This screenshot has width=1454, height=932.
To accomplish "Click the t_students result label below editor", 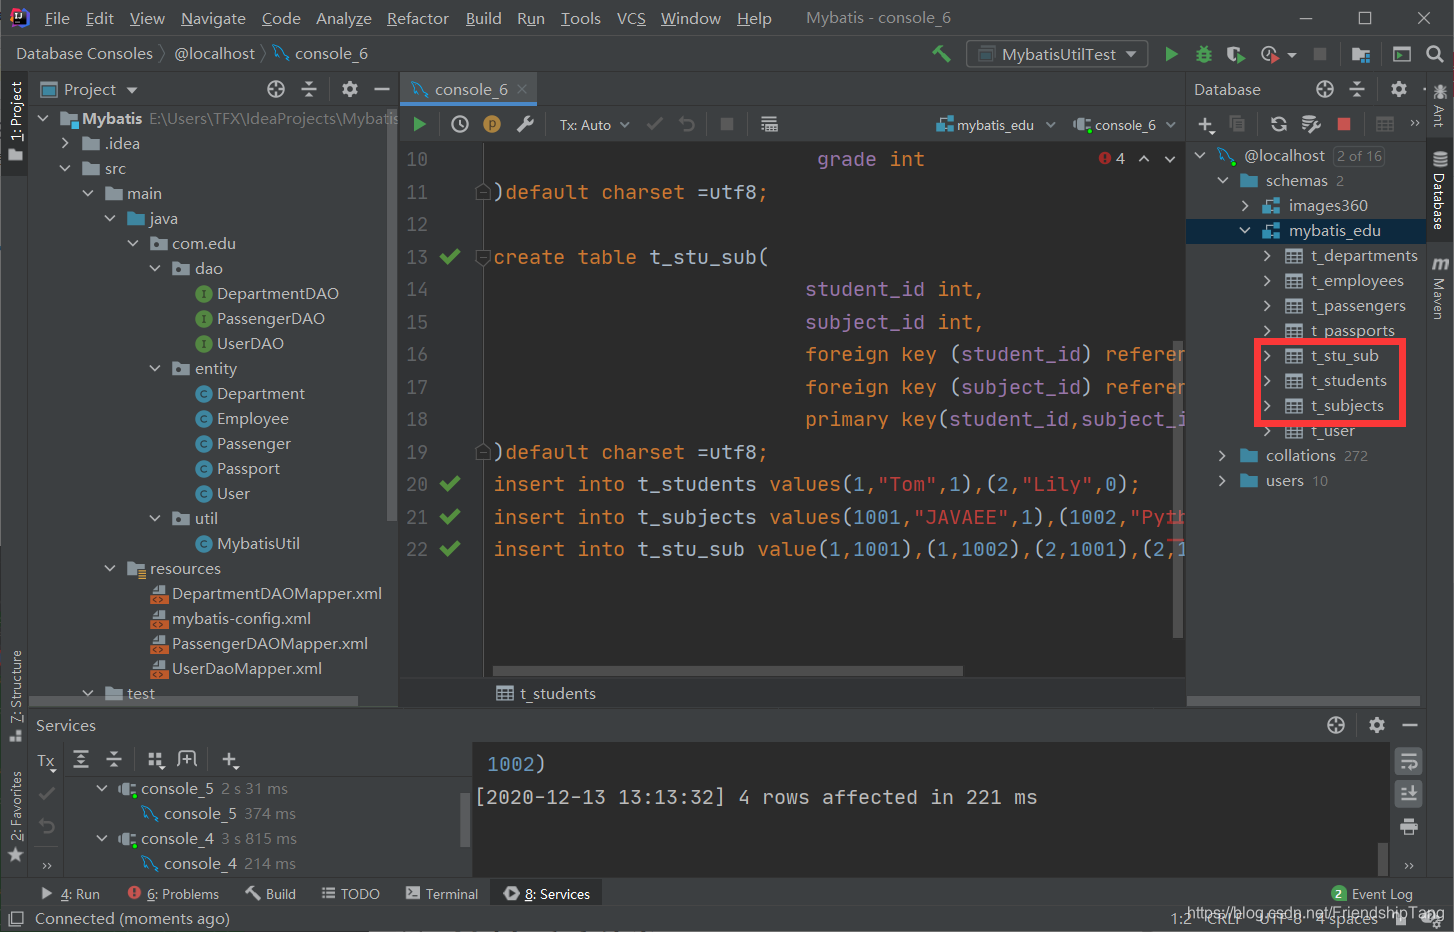I will [546, 694].
